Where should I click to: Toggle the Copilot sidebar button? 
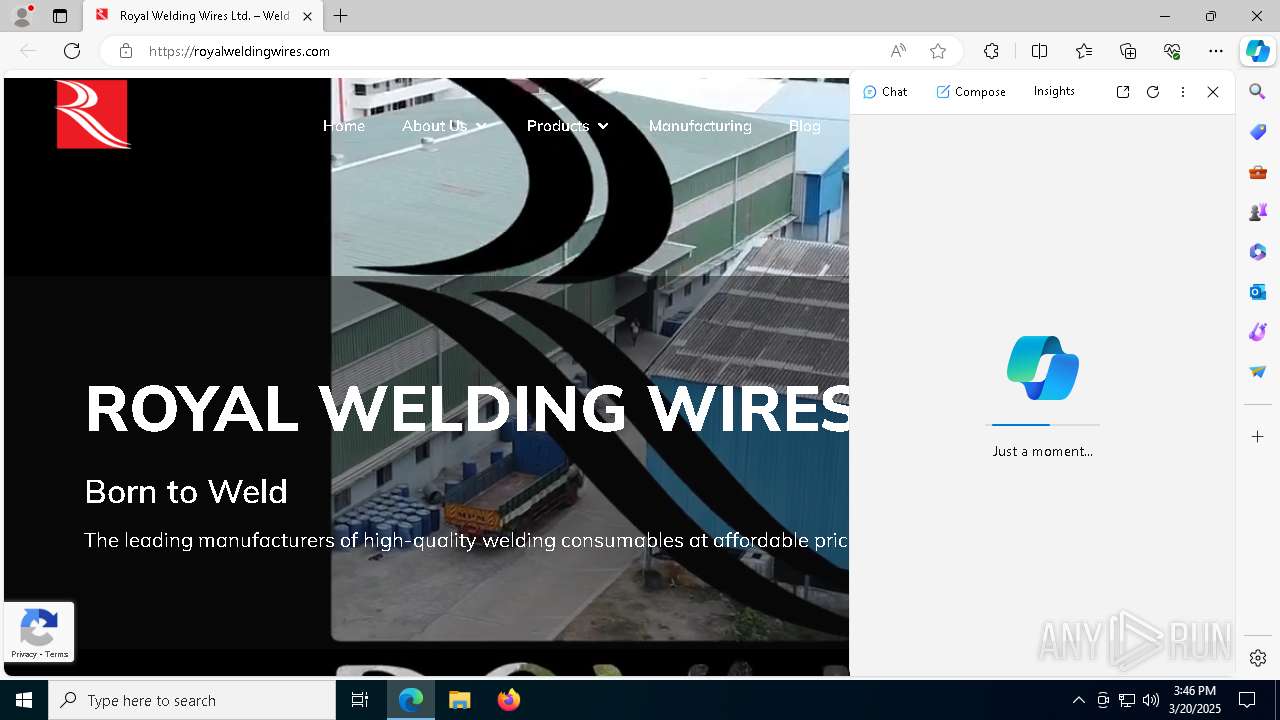coord(1258,51)
